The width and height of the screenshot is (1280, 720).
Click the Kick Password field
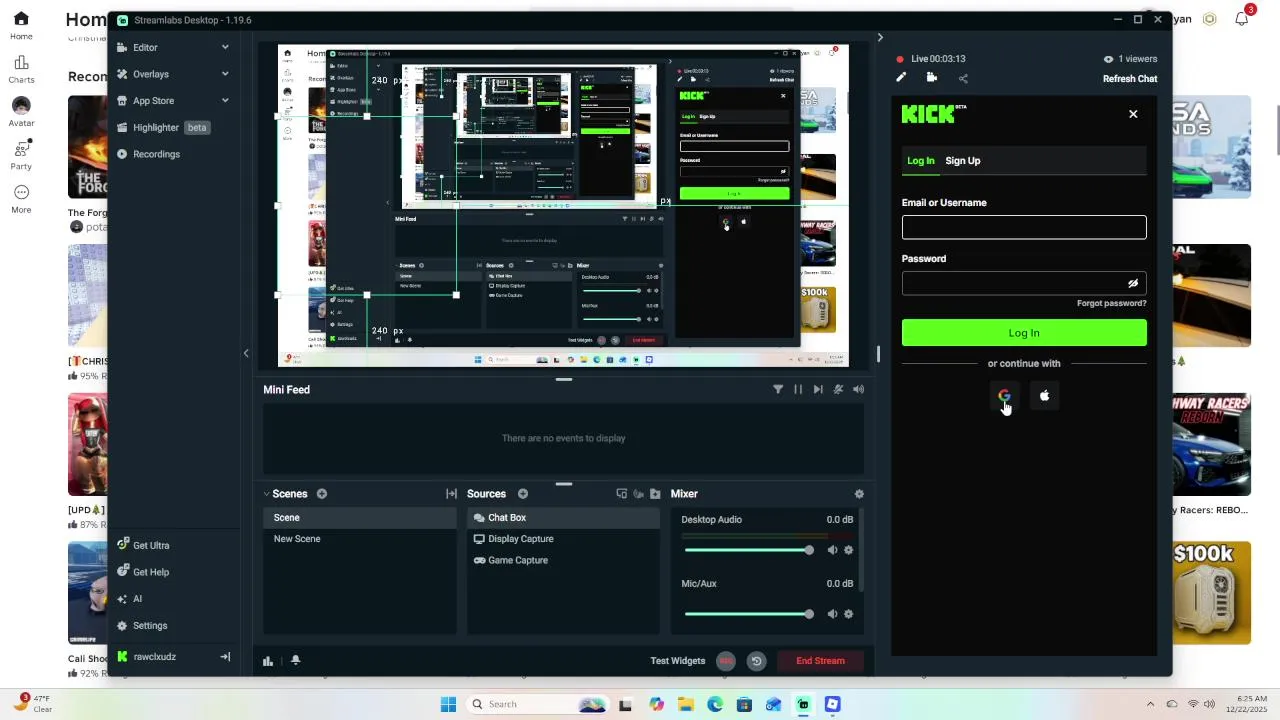click(1024, 283)
